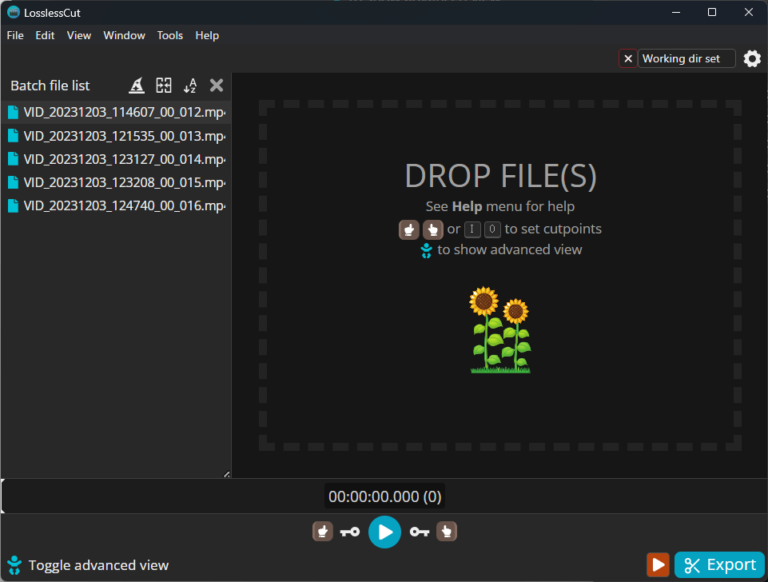Open the File menu
The image size is (768, 582).
(x=15, y=35)
